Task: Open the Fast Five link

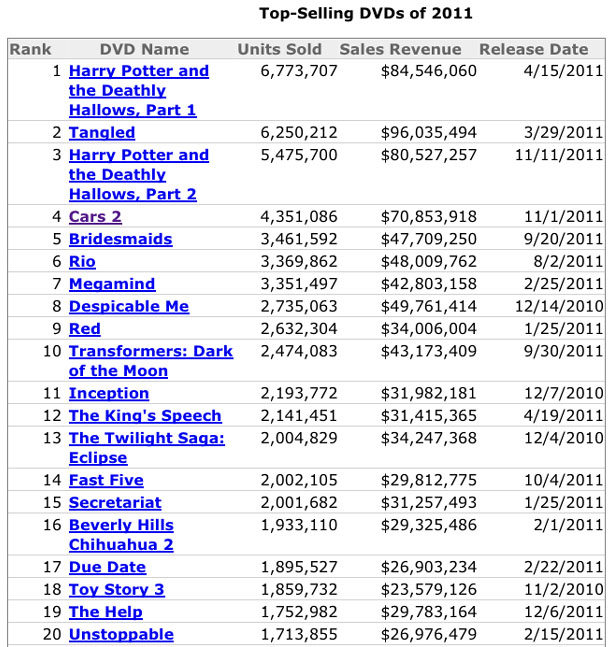Action: [x=106, y=480]
